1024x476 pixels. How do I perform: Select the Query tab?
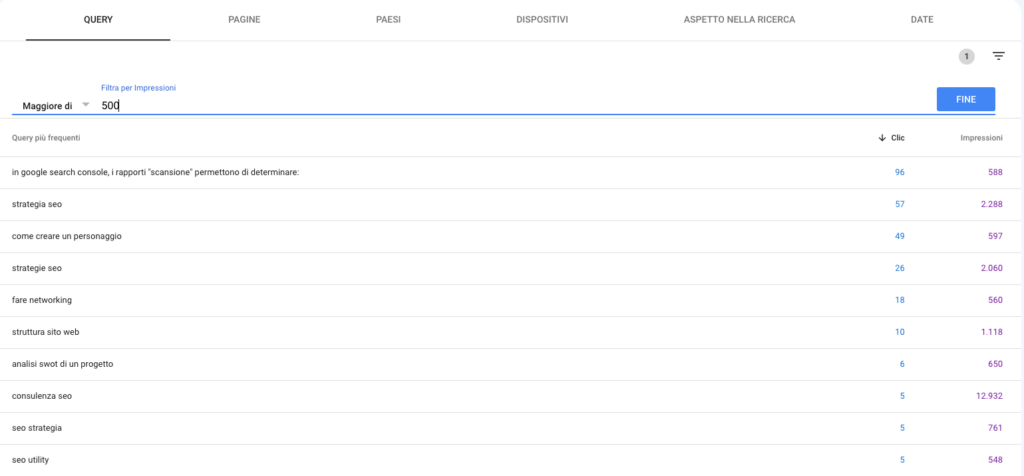click(x=98, y=20)
